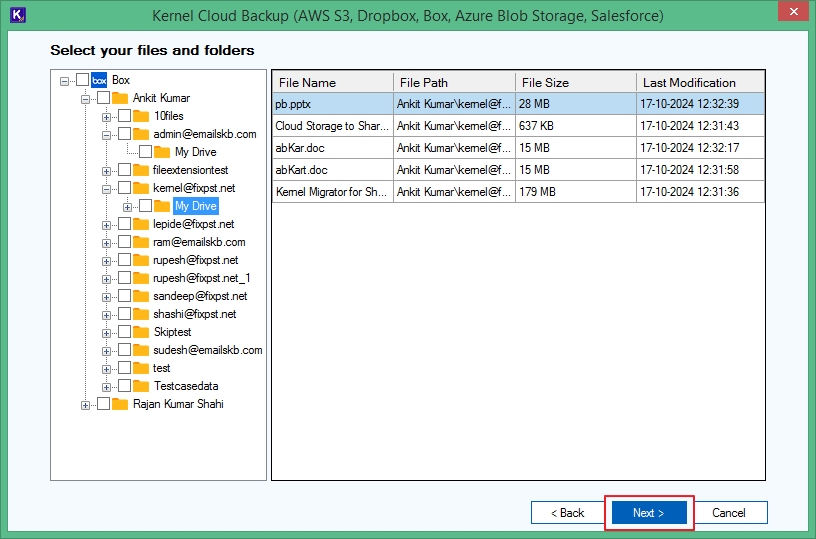Click the 637 KB file size cell

[576, 126]
